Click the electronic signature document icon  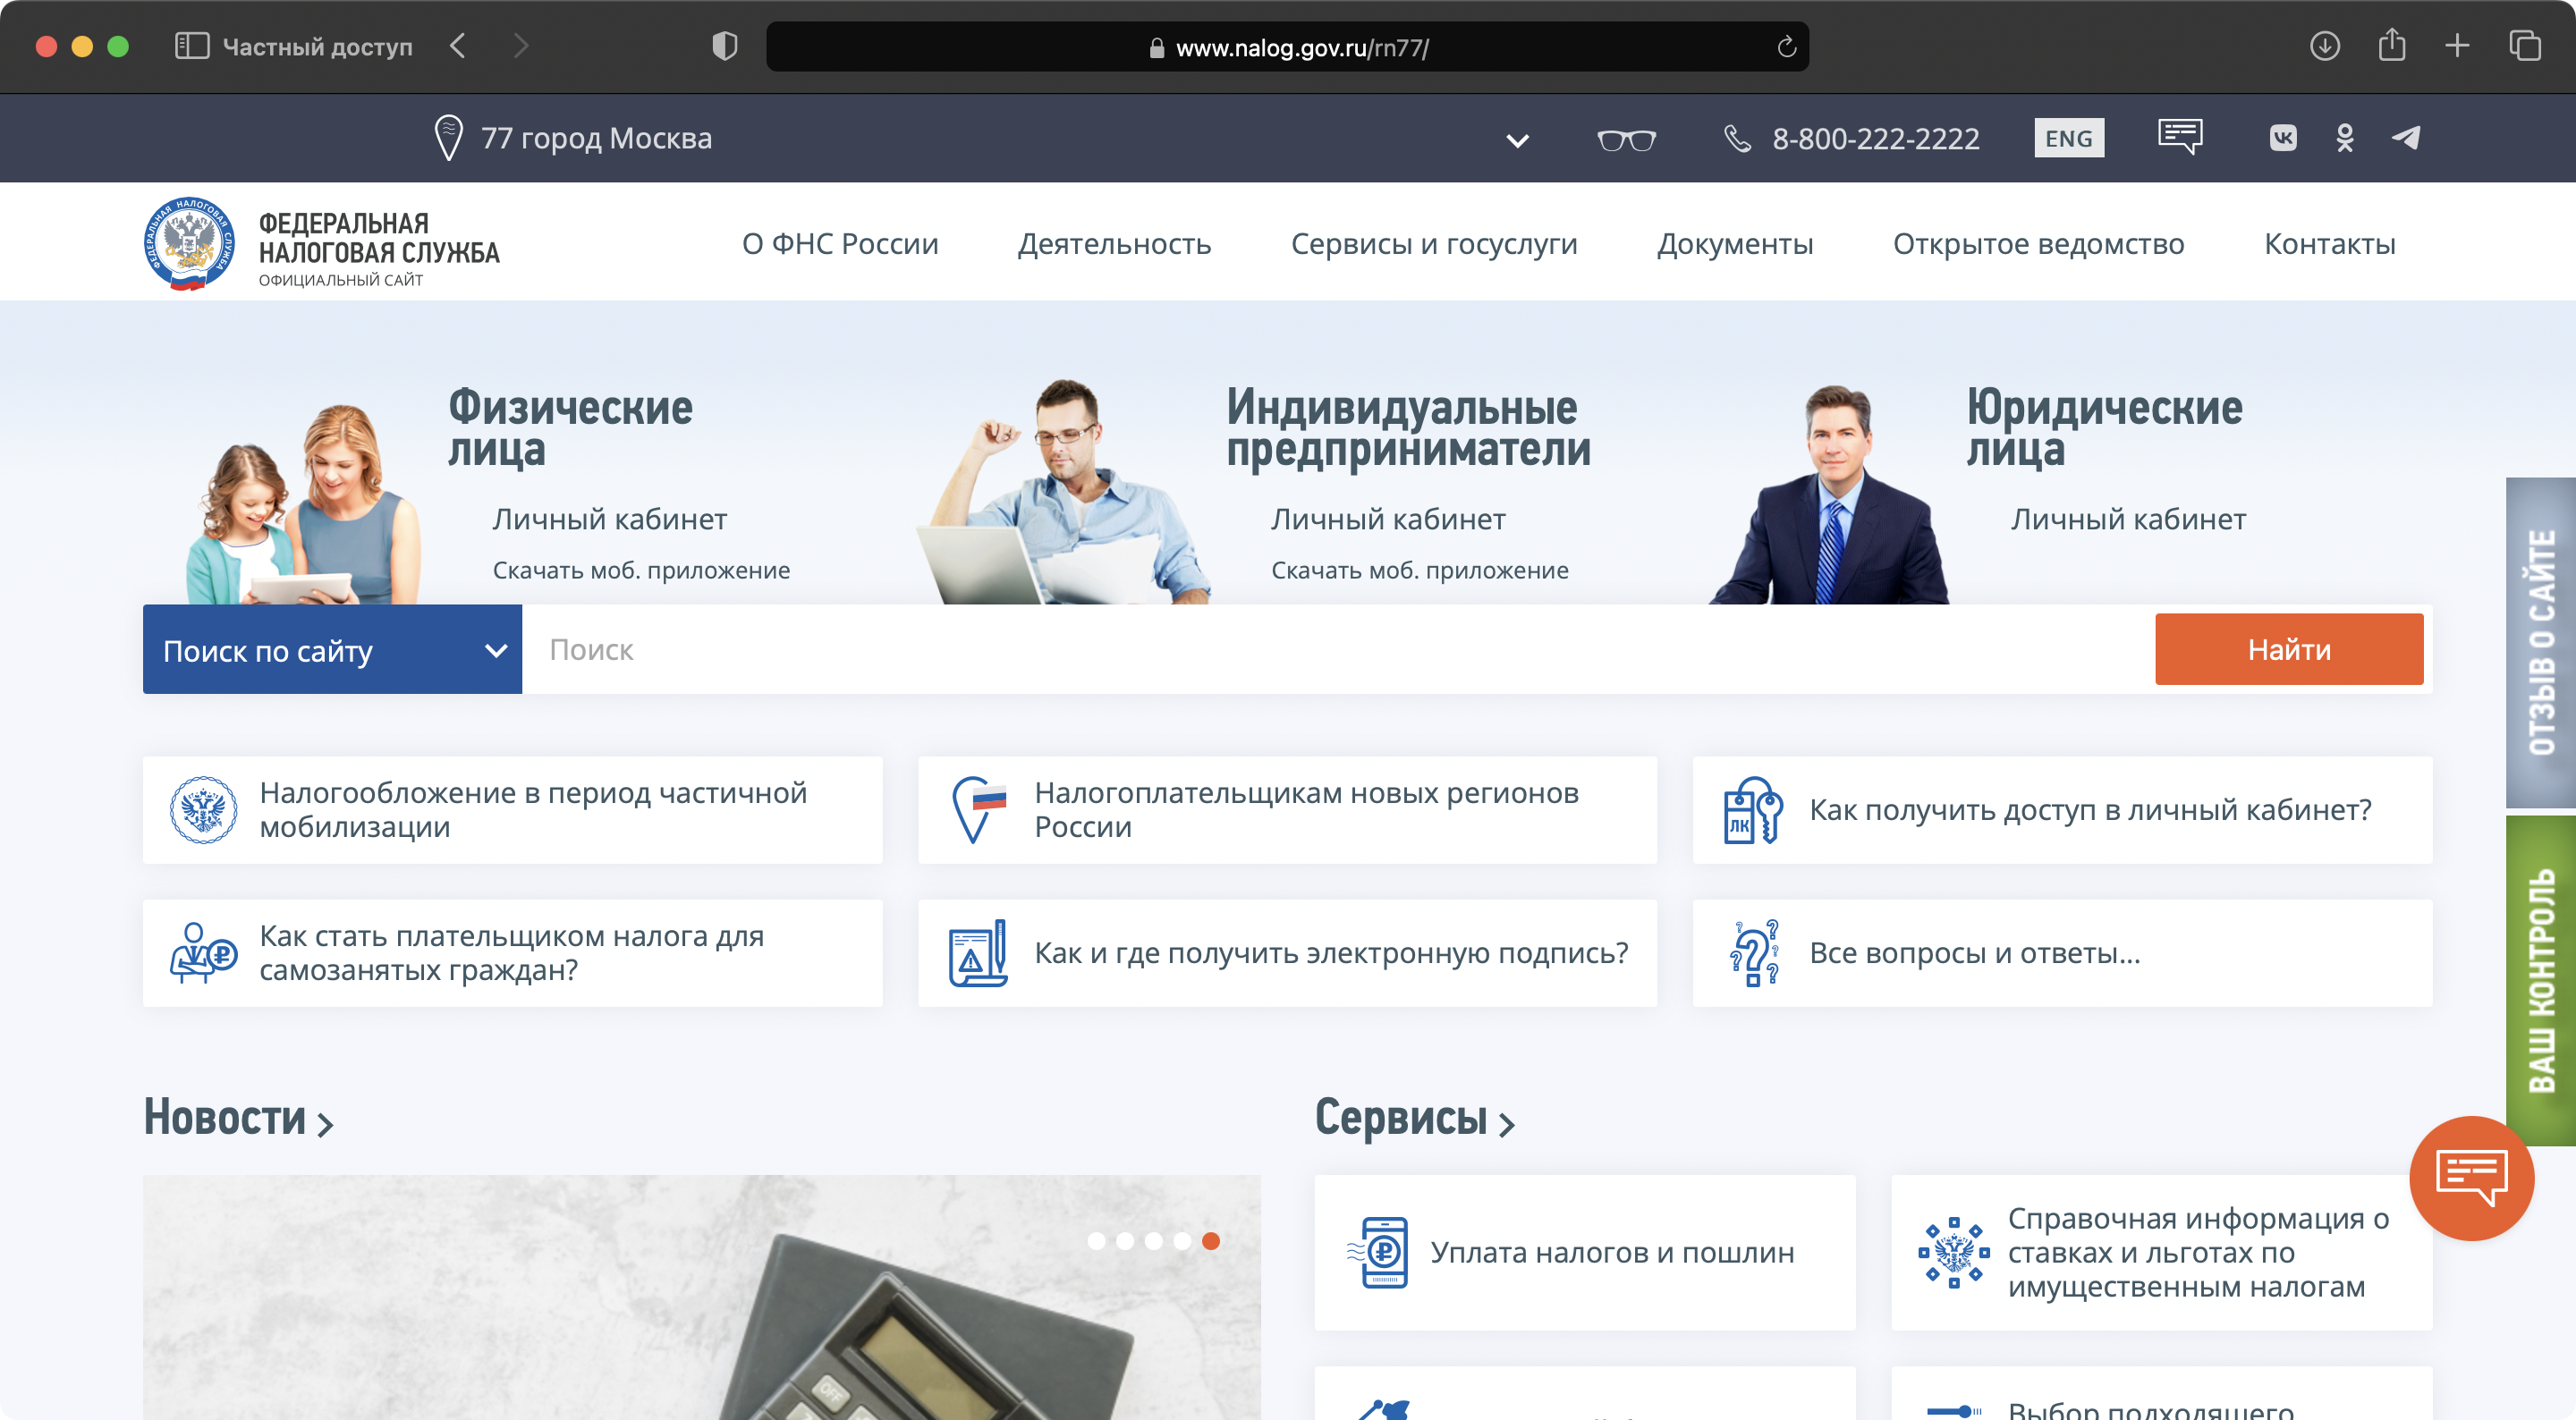978,953
